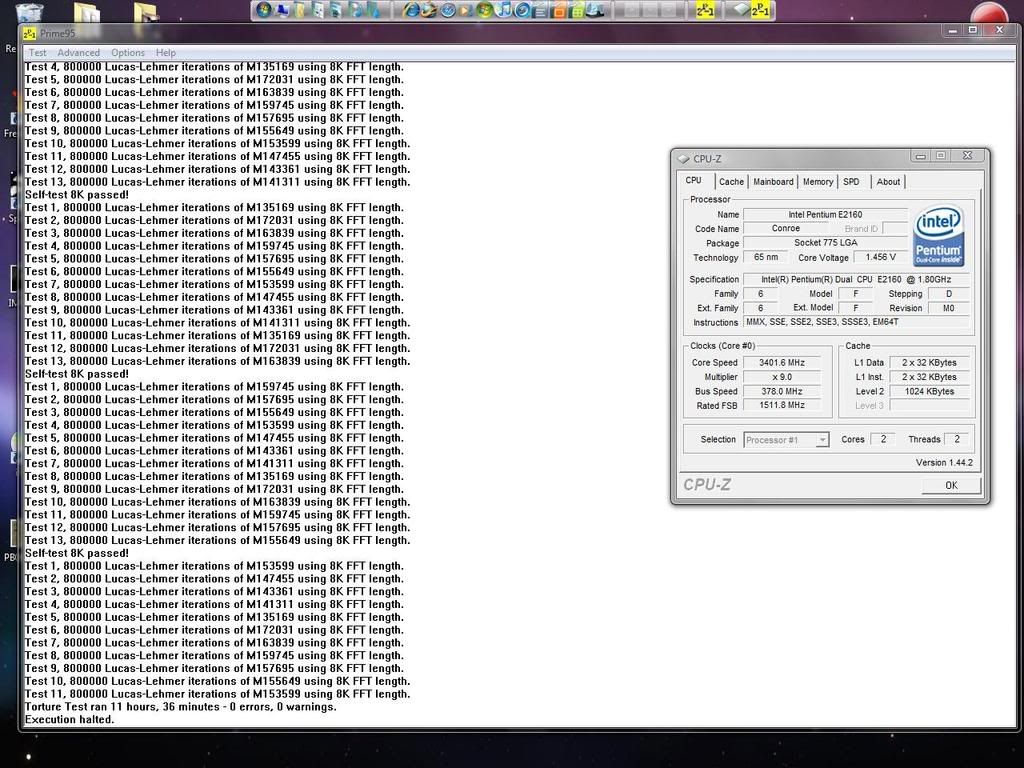1024x768 pixels.
Task: Click the 'Execution halted.' line
Action: click(69, 720)
